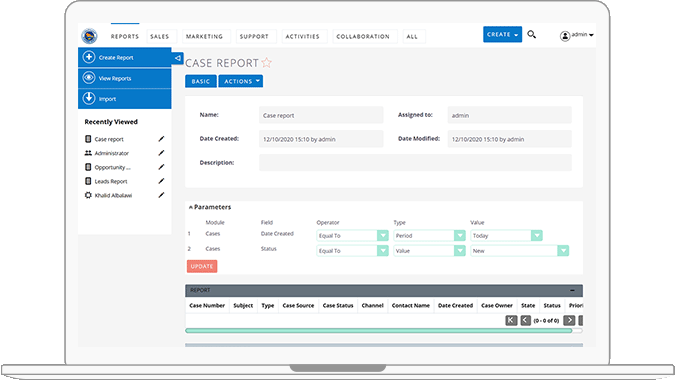This screenshot has width=675, height=380.
Task: Click the horizontal scrollbar under report table
Action: (x=379, y=331)
